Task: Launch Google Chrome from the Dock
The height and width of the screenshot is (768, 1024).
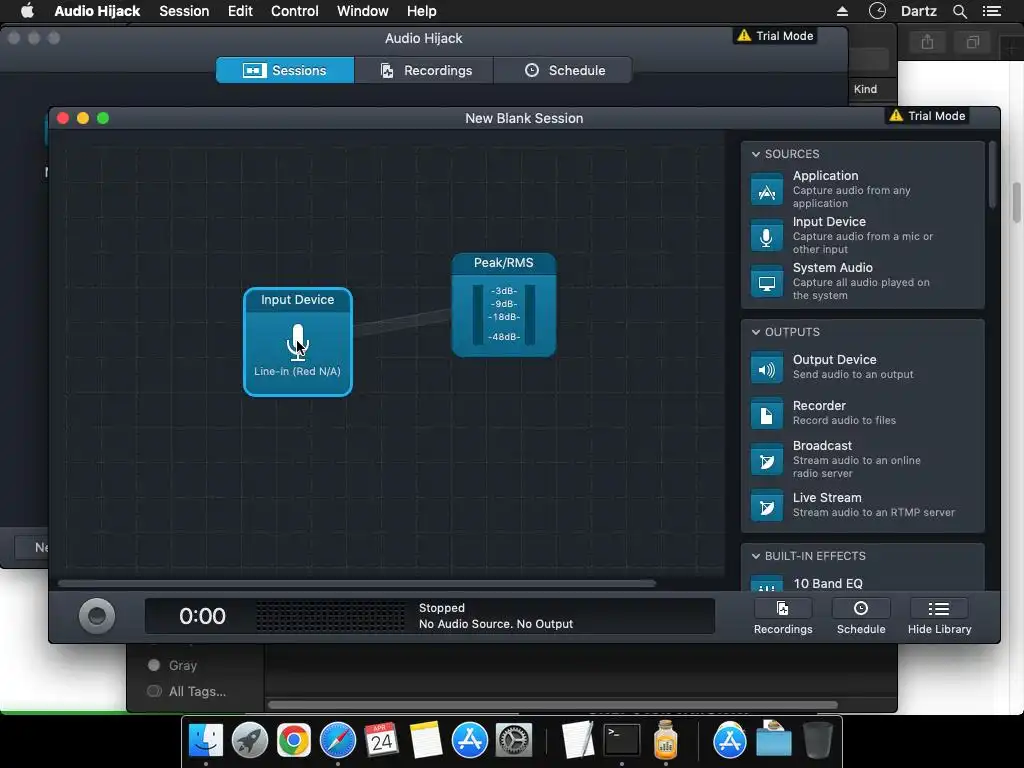Action: click(x=294, y=741)
